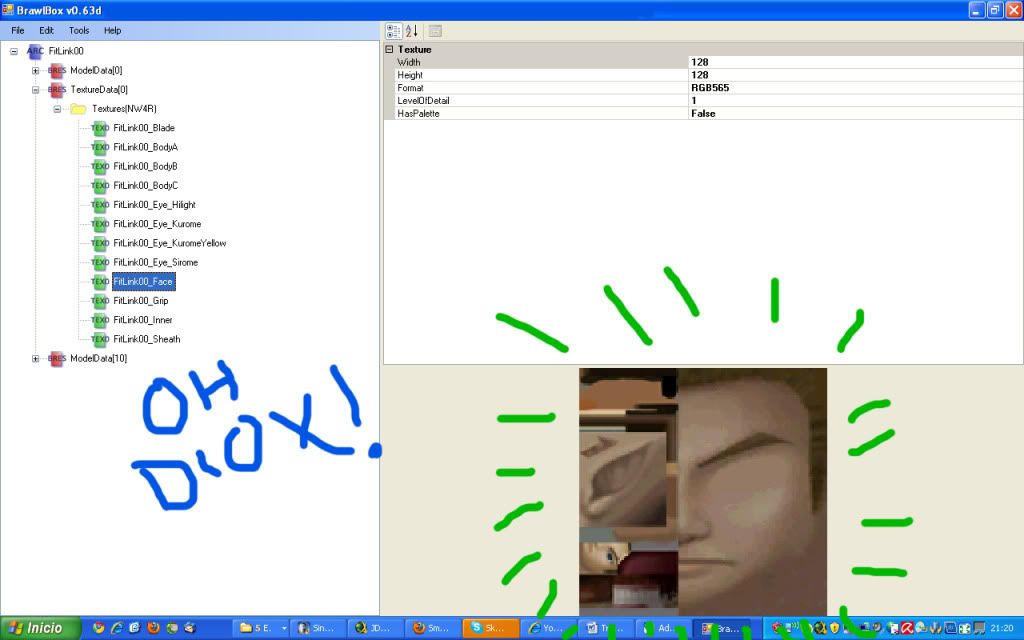
Task: Click the yellow Textures(NW4R) folder icon
Action: (x=78, y=109)
